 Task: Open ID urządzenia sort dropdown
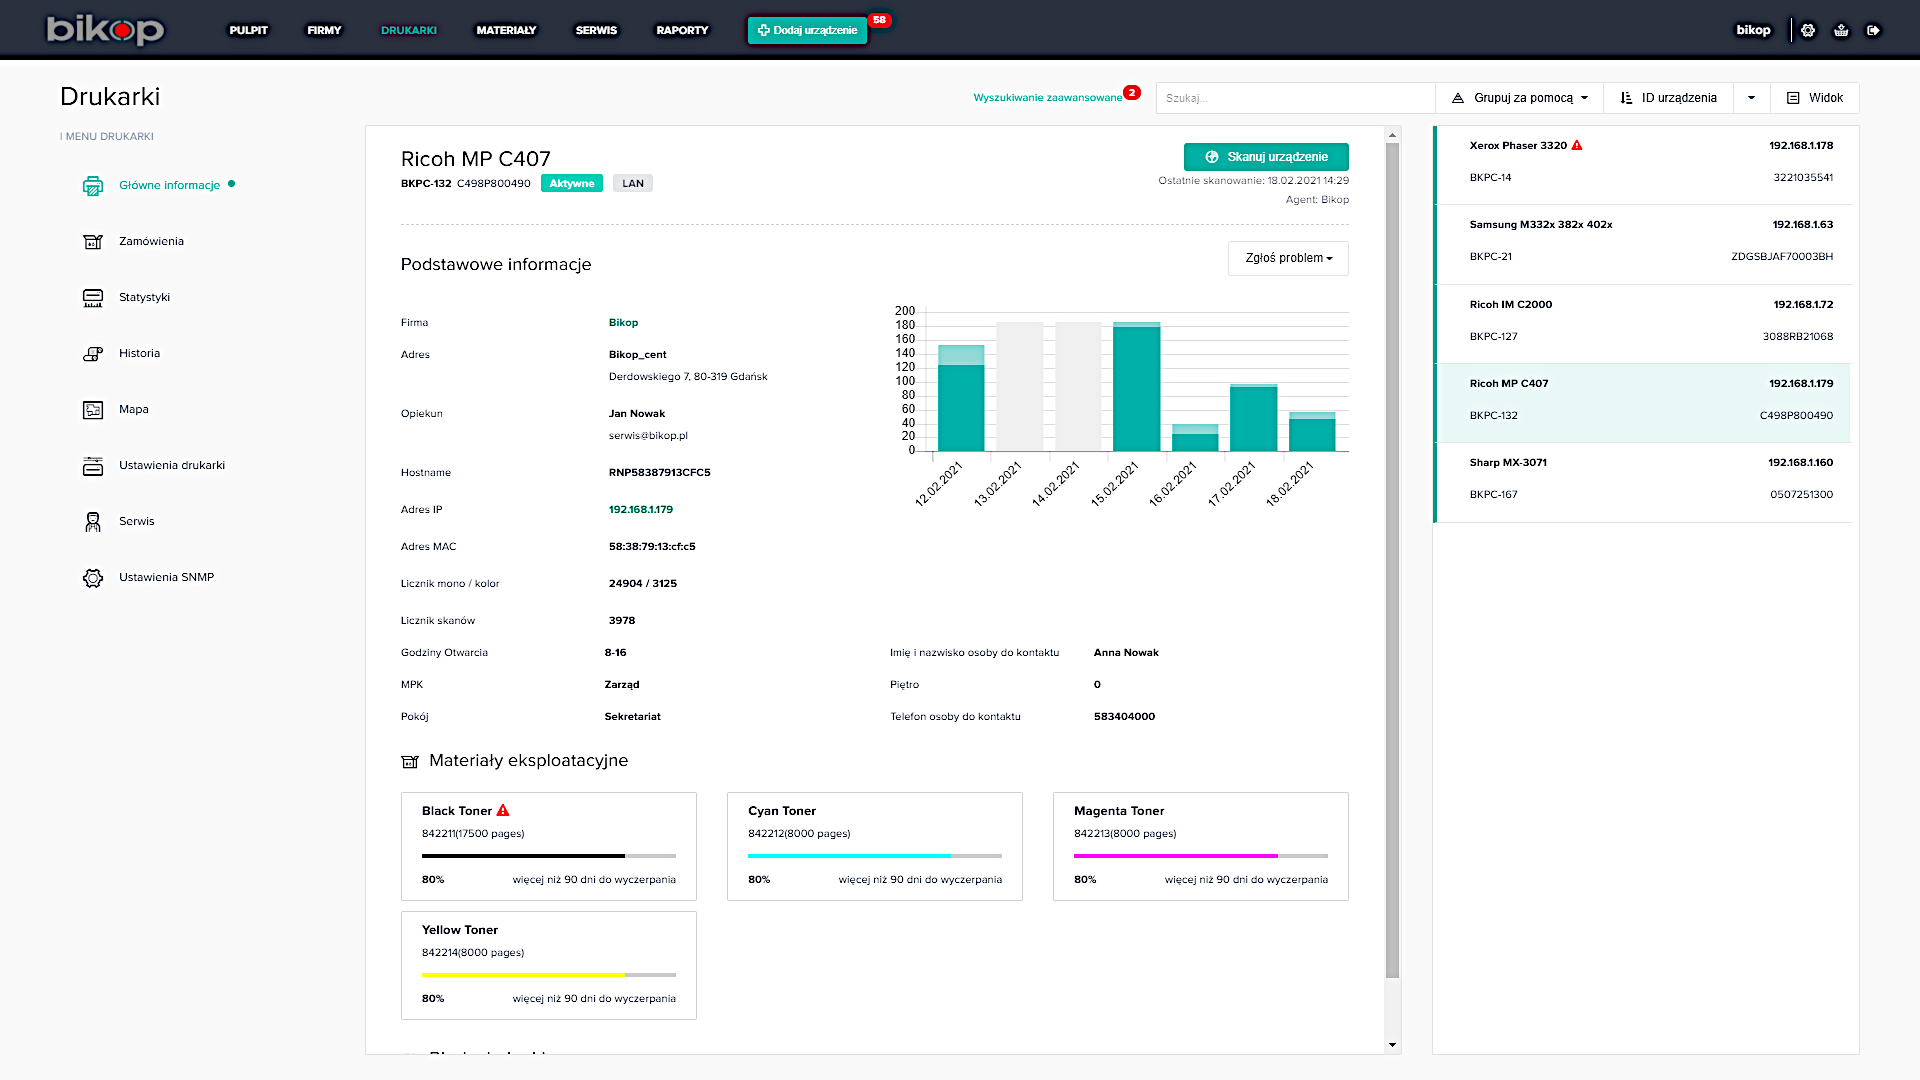pyautogui.click(x=1668, y=98)
